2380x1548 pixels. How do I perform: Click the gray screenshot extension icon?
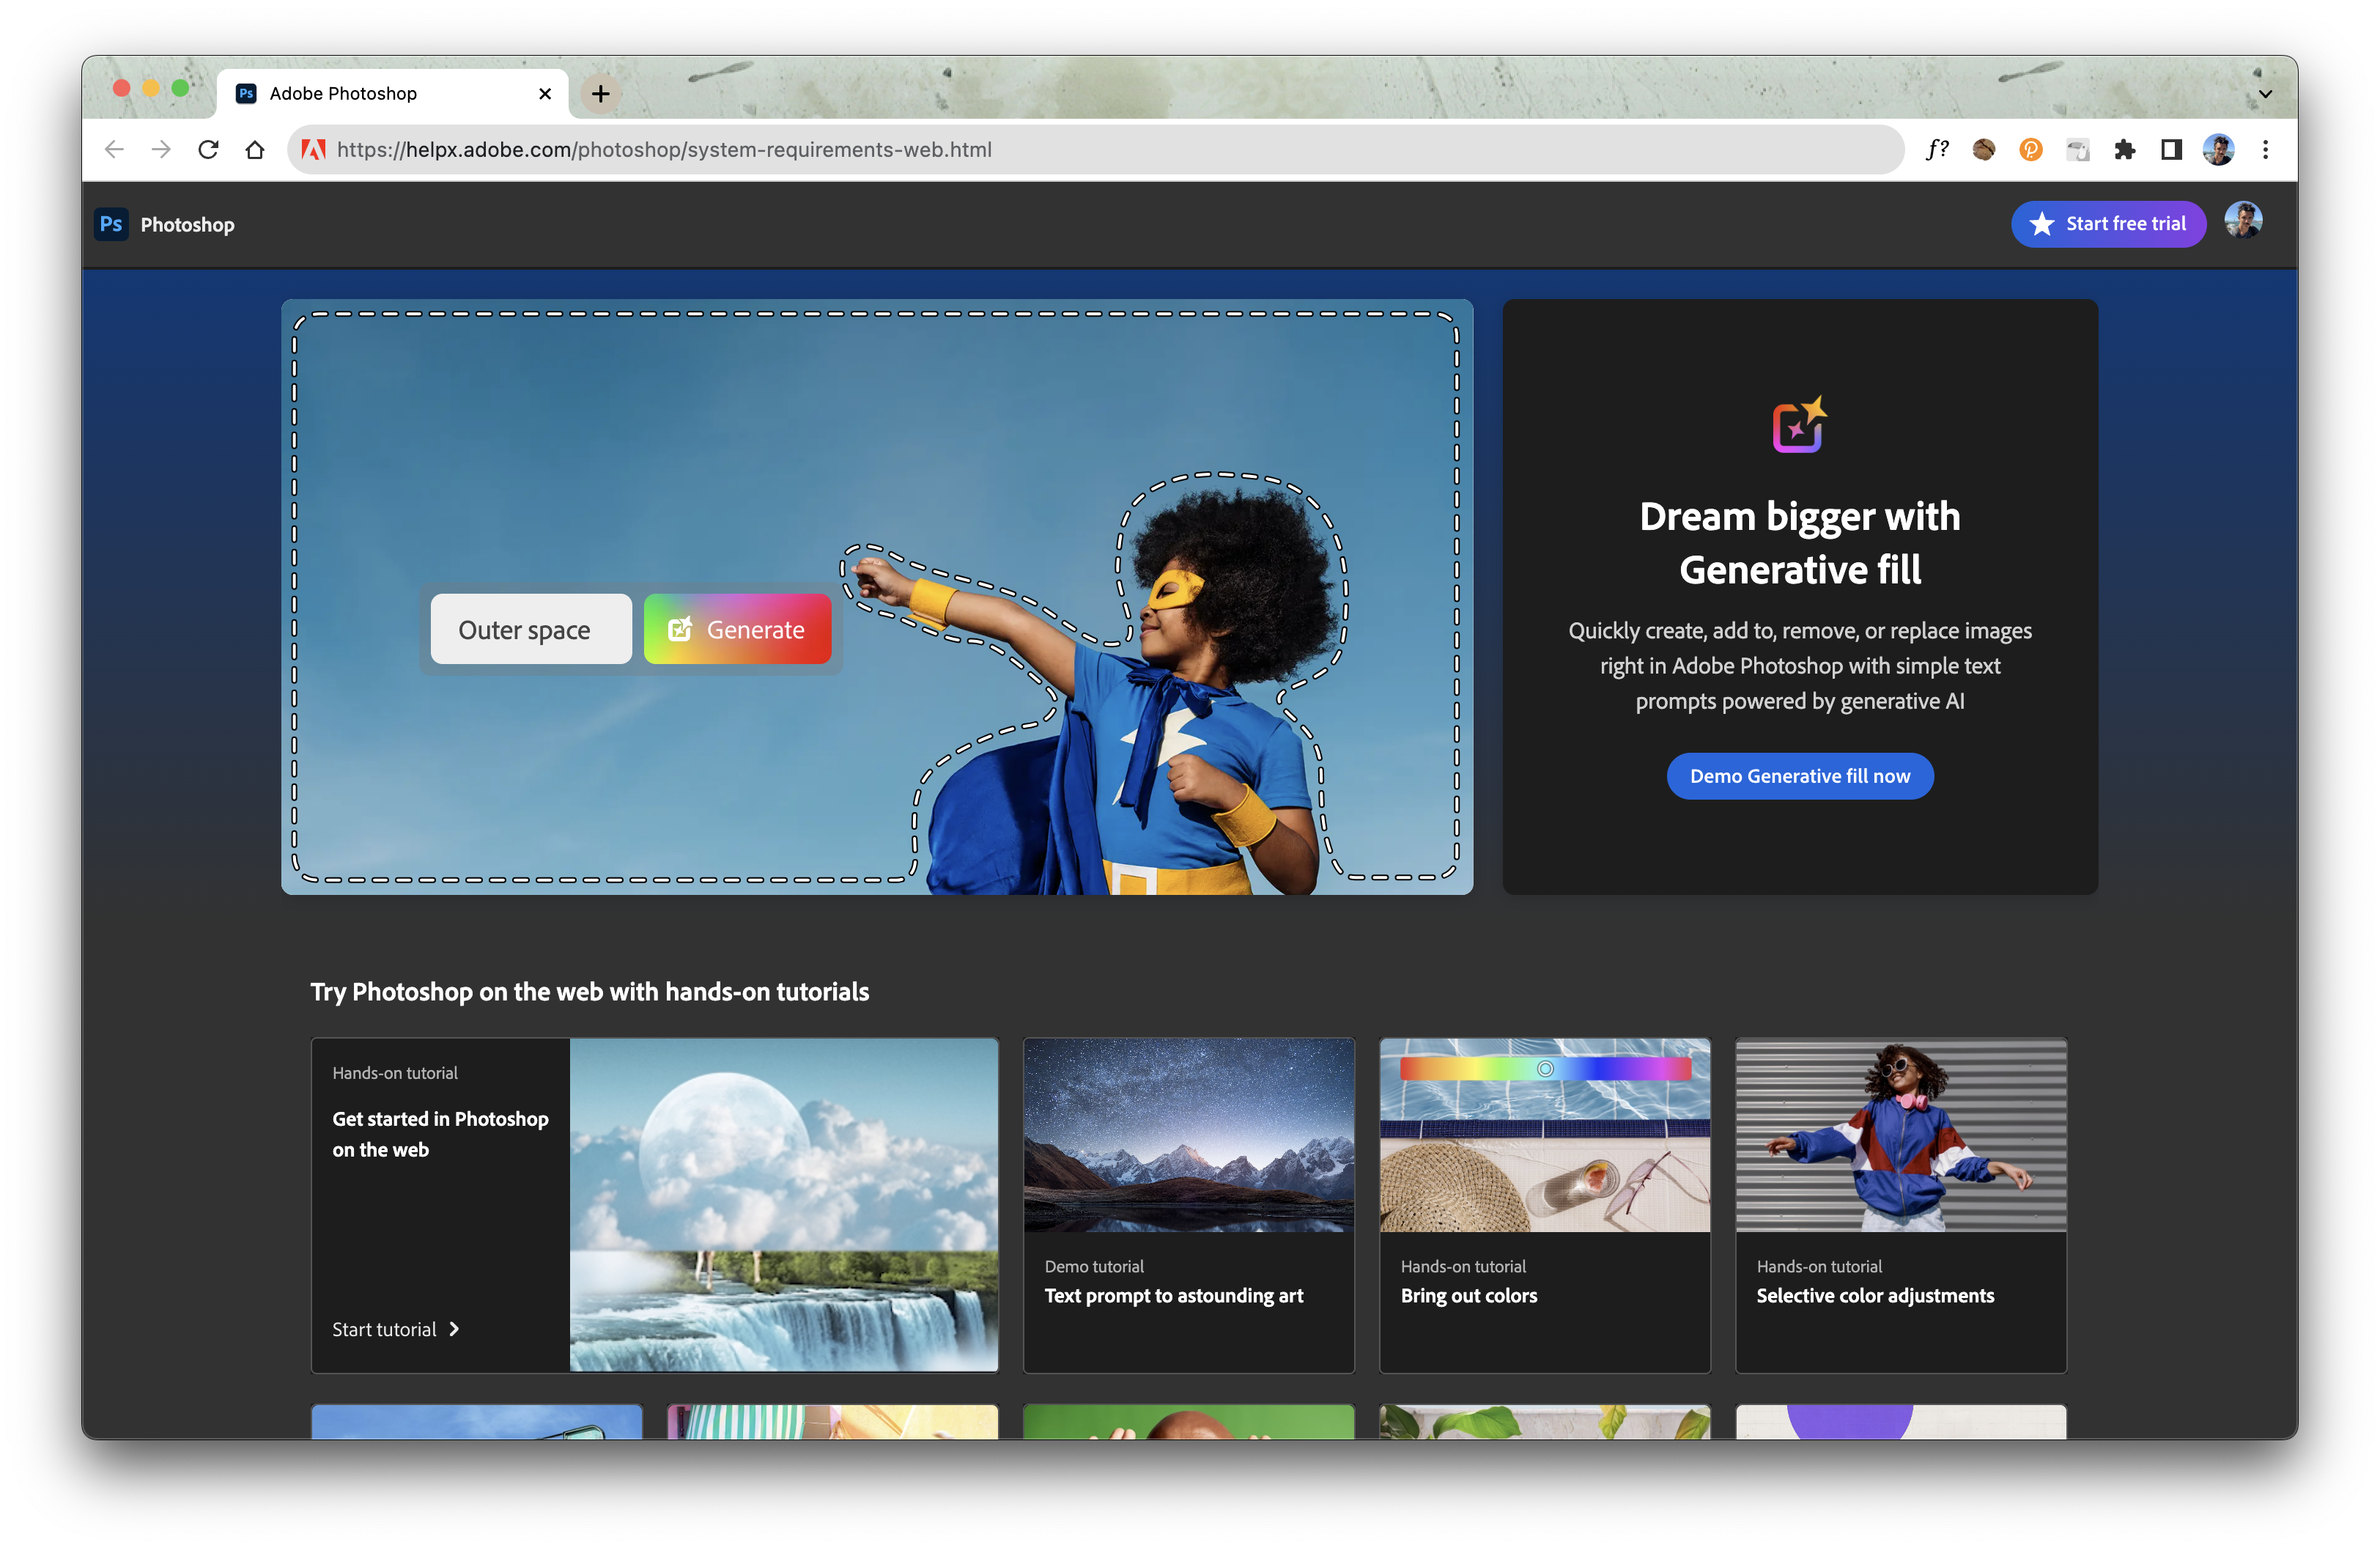coord(2078,150)
